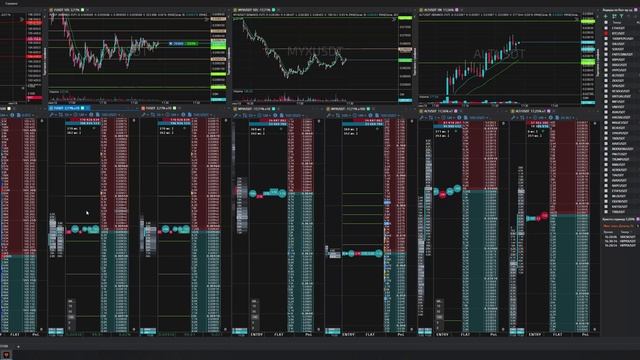Screen dimensions: 640x360
Task: Click green link square on FUSDT chart tab
Action: tap(82, 9)
